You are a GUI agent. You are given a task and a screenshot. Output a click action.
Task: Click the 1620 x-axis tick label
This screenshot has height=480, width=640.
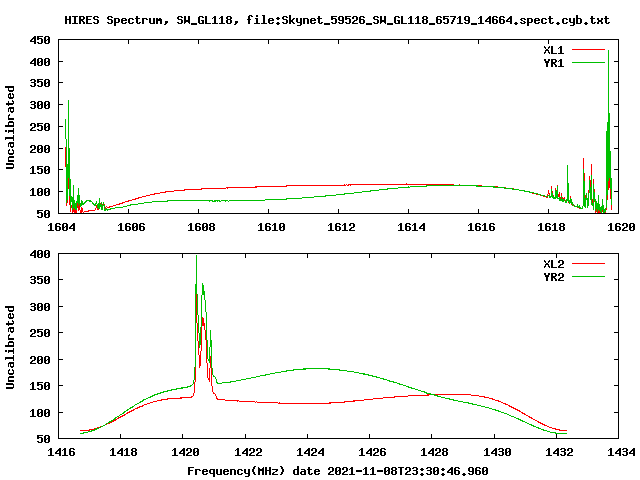pyautogui.click(x=621, y=227)
